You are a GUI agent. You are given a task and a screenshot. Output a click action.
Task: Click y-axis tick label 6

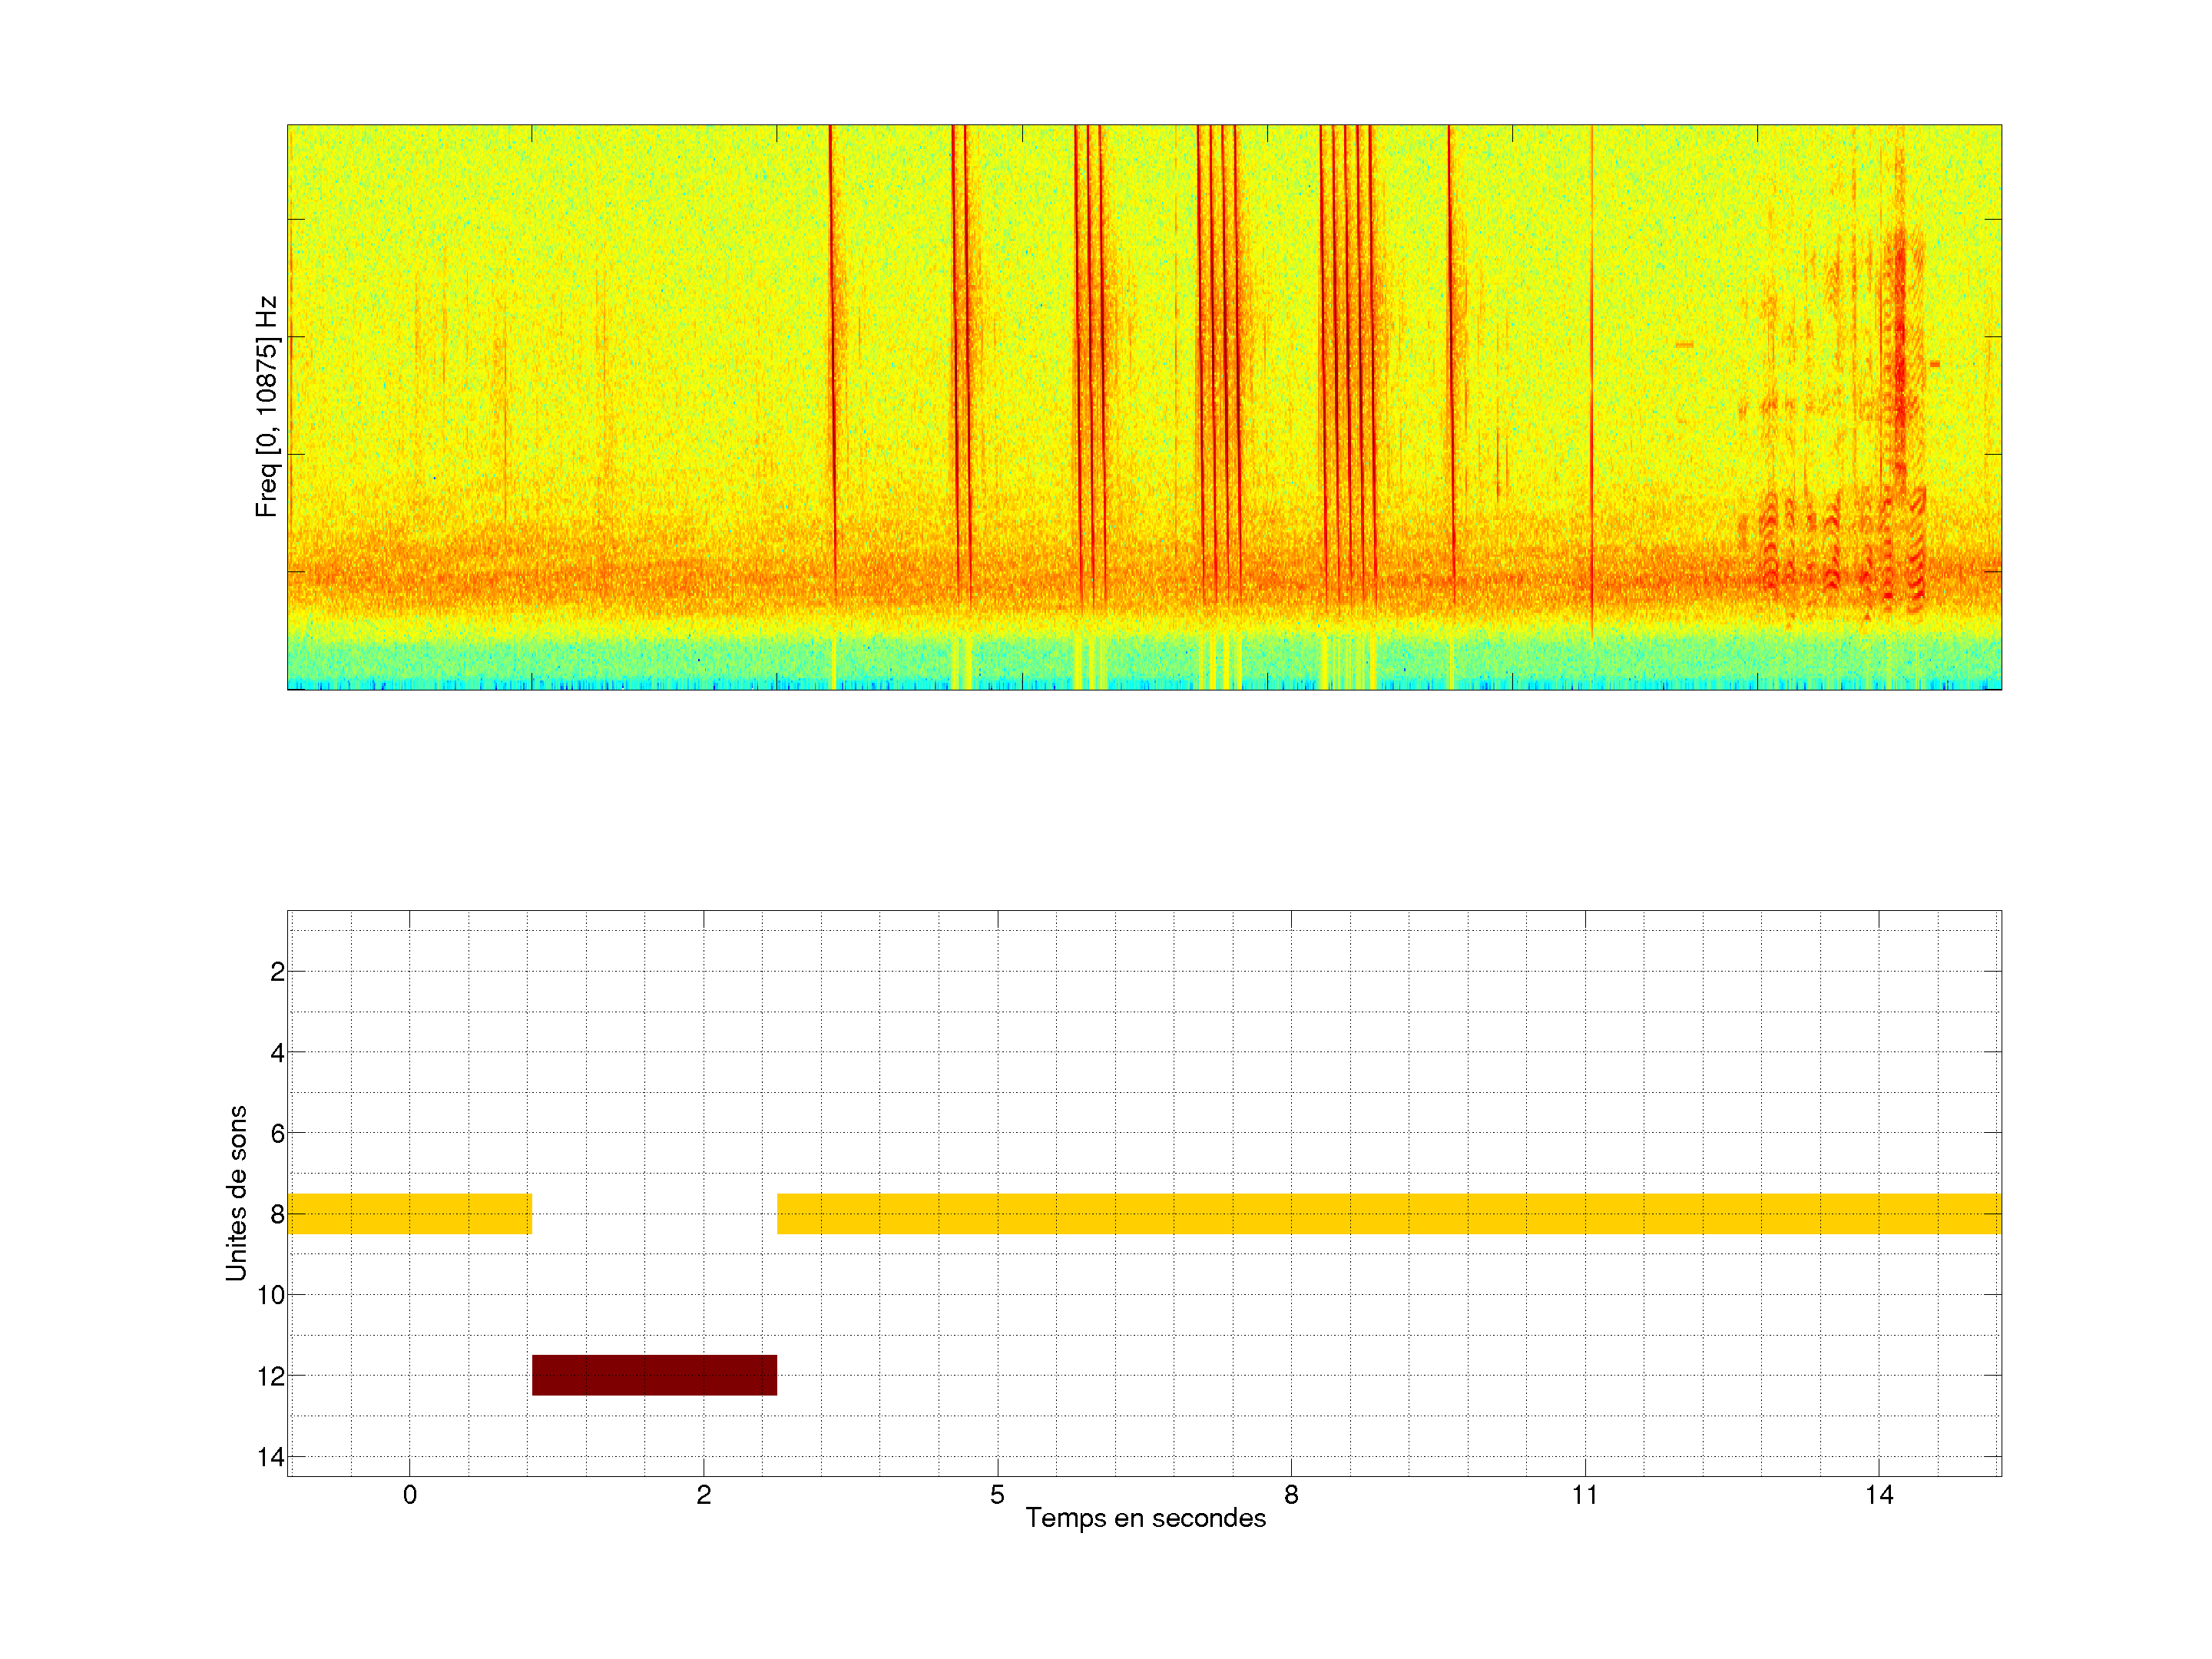pos(277,1133)
